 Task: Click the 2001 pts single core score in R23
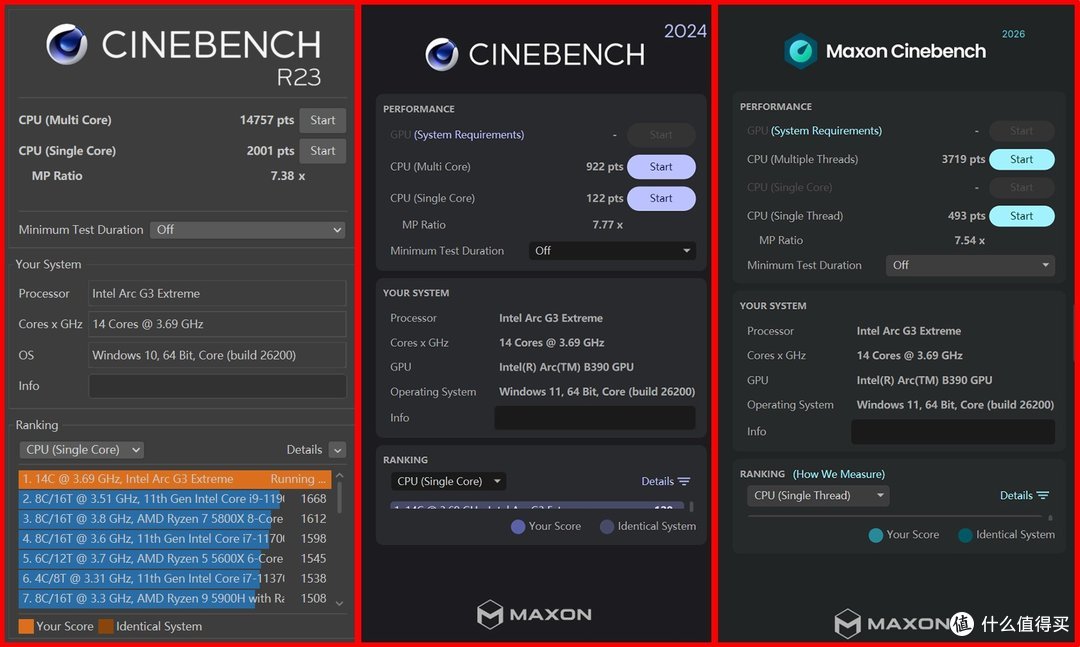tap(271, 150)
